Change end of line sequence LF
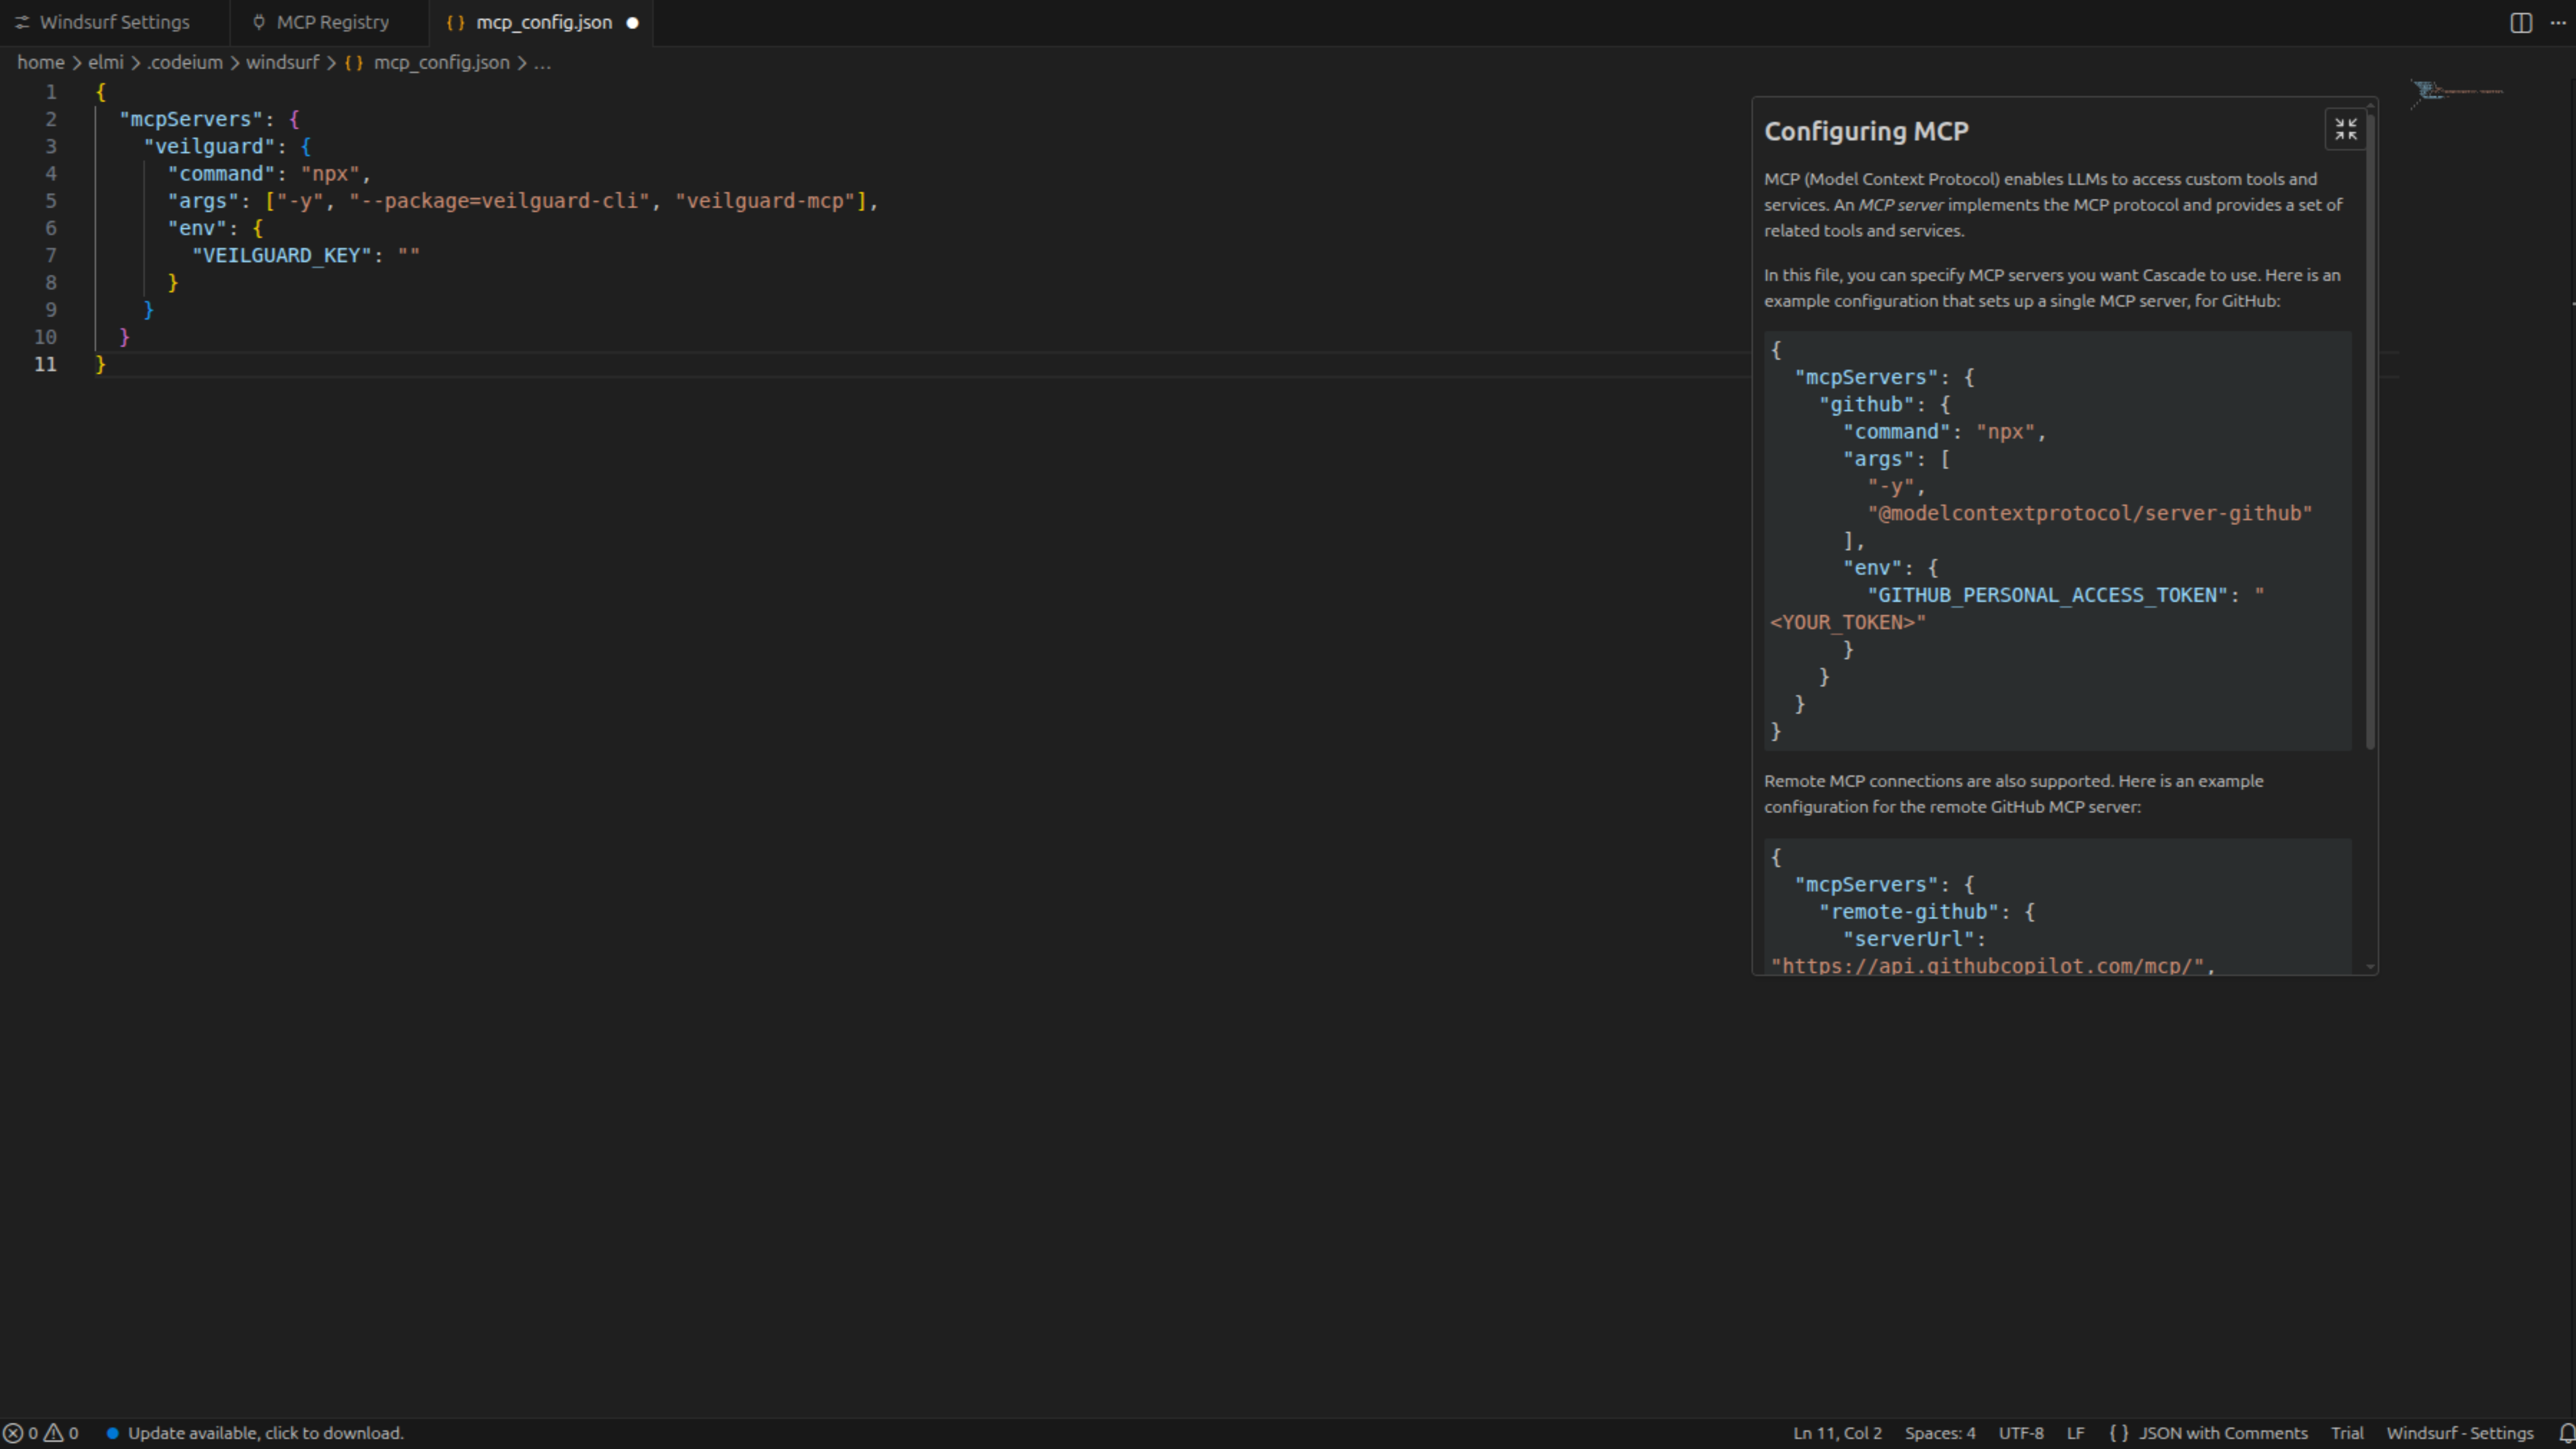The height and width of the screenshot is (1449, 2576). 2075,1433
